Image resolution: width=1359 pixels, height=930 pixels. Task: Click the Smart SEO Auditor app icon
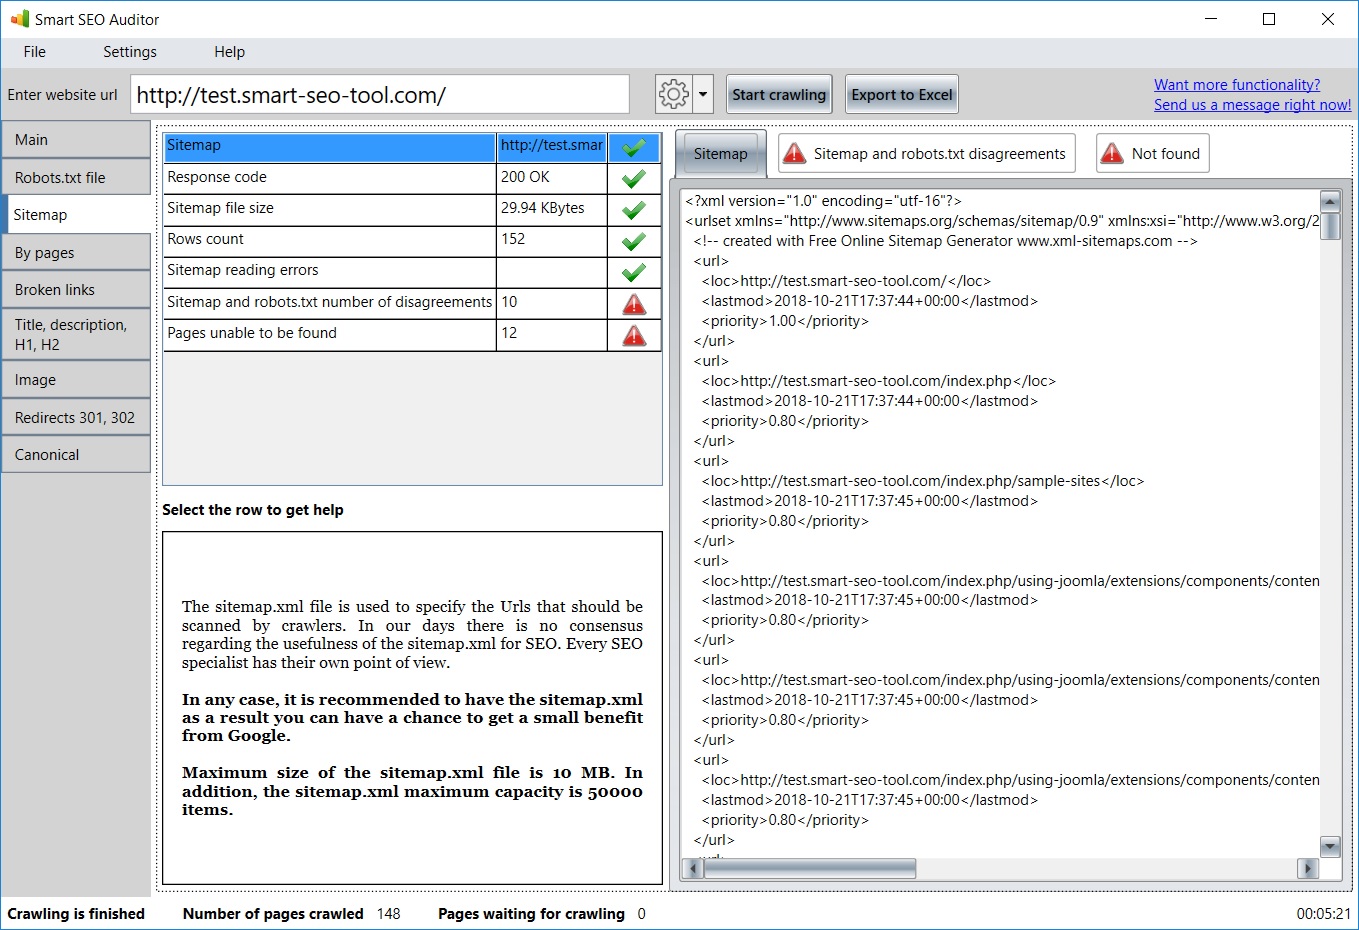point(20,19)
